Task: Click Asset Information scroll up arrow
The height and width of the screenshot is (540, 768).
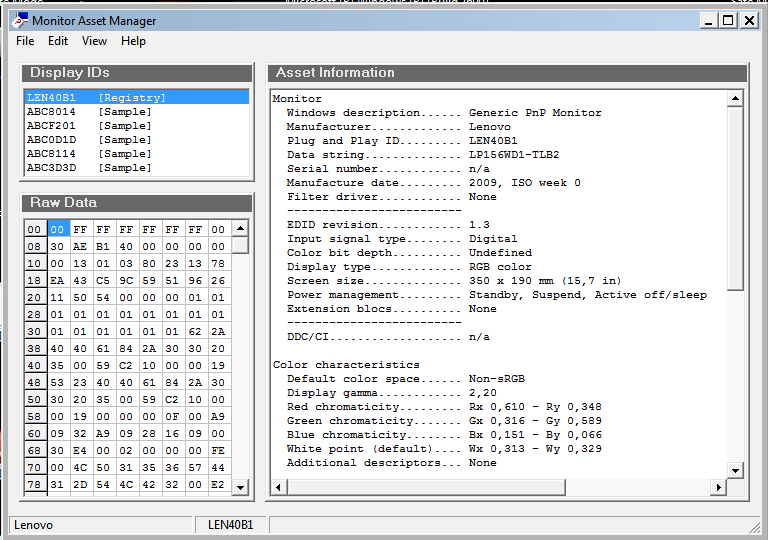Action: (x=735, y=98)
